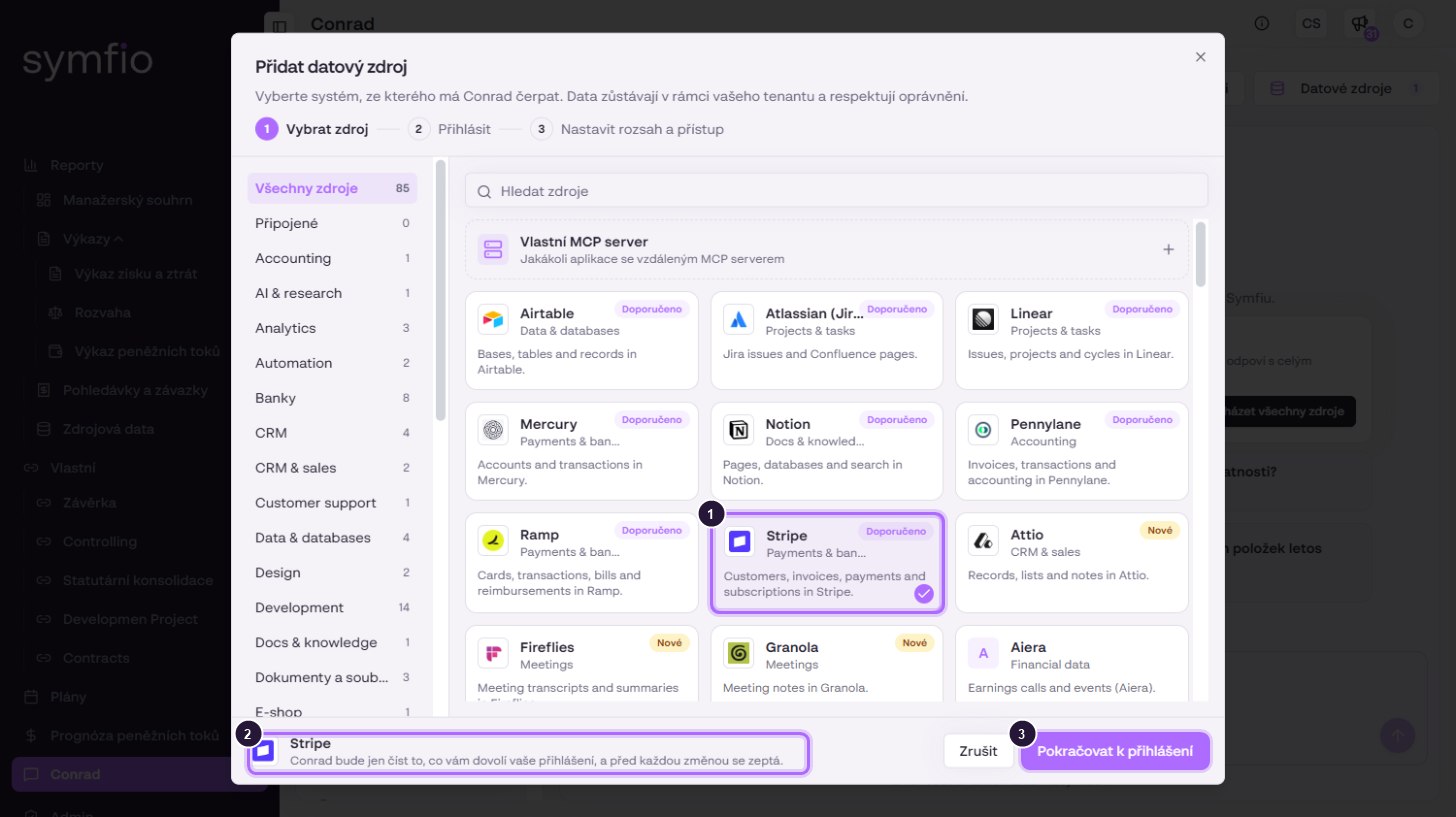Pick the Aiera financial data card
Screen dimensions: 1456x817
[1072, 664]
